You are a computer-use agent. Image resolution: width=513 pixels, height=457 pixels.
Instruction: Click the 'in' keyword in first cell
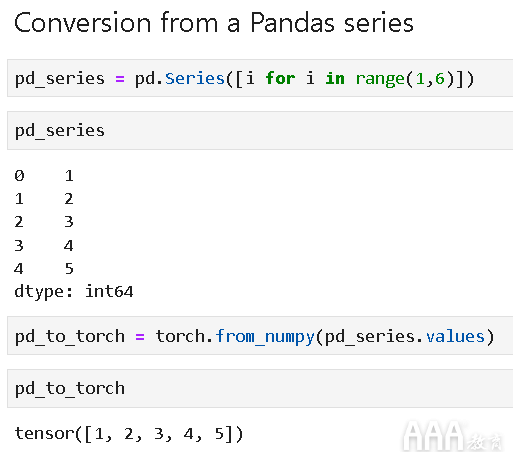pos(335,79)
